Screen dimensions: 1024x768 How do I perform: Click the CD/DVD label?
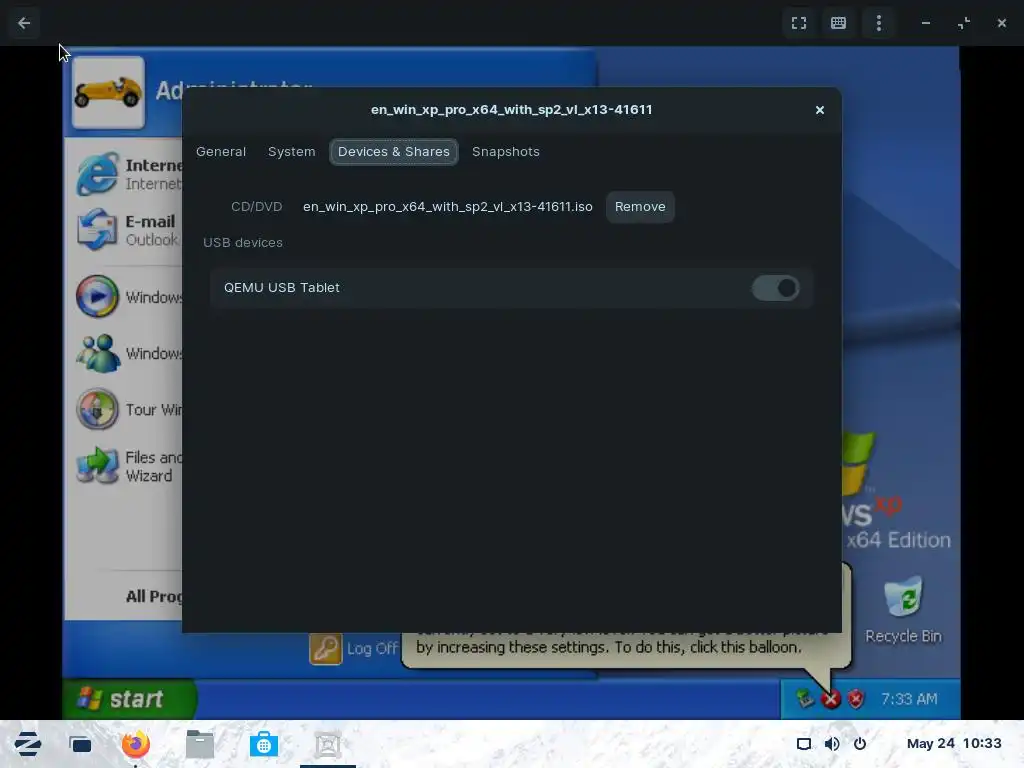tap(257, 206)
